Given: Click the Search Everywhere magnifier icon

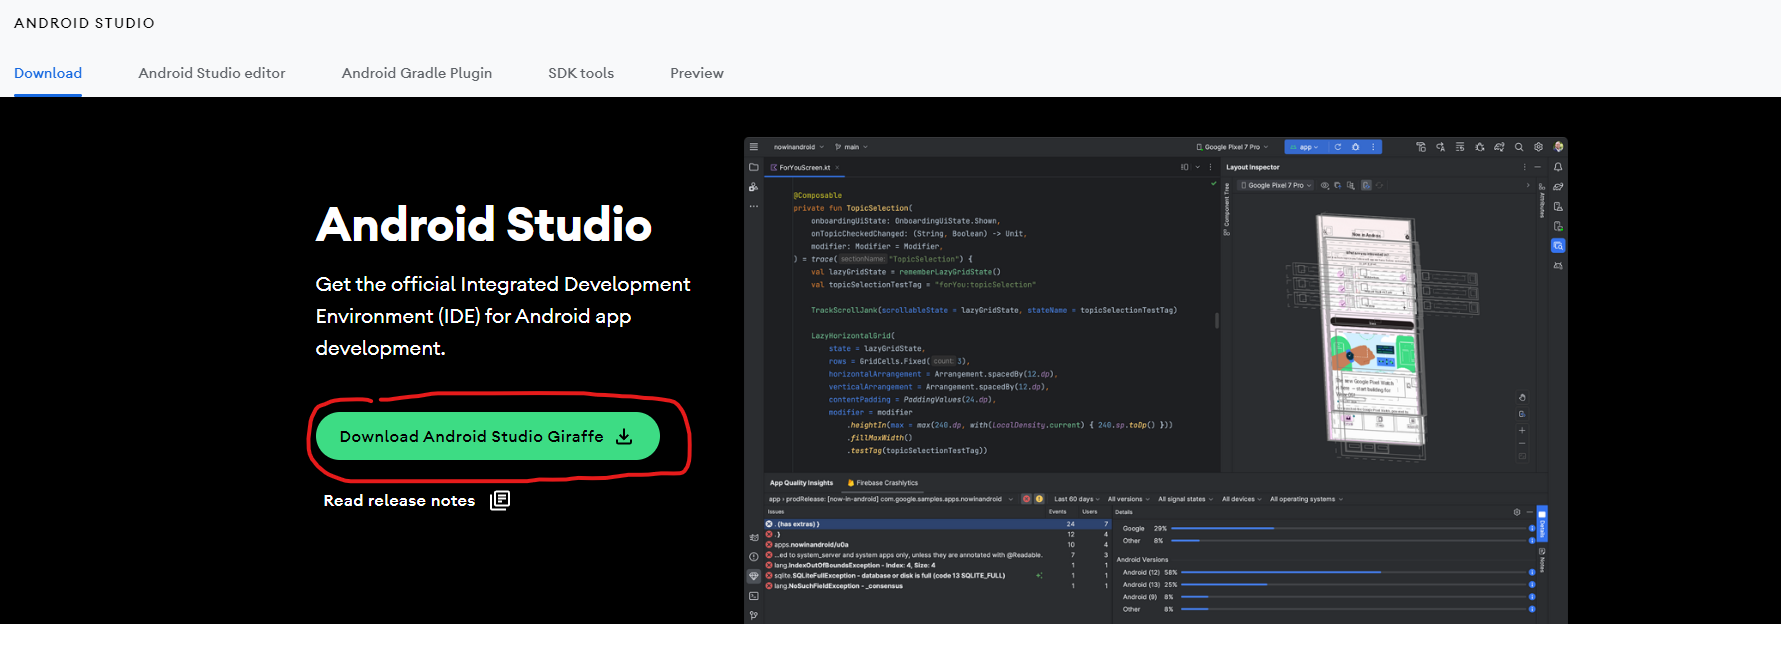Looking at the screenshot, I should pyautogui.click(x=1519, y=147).
